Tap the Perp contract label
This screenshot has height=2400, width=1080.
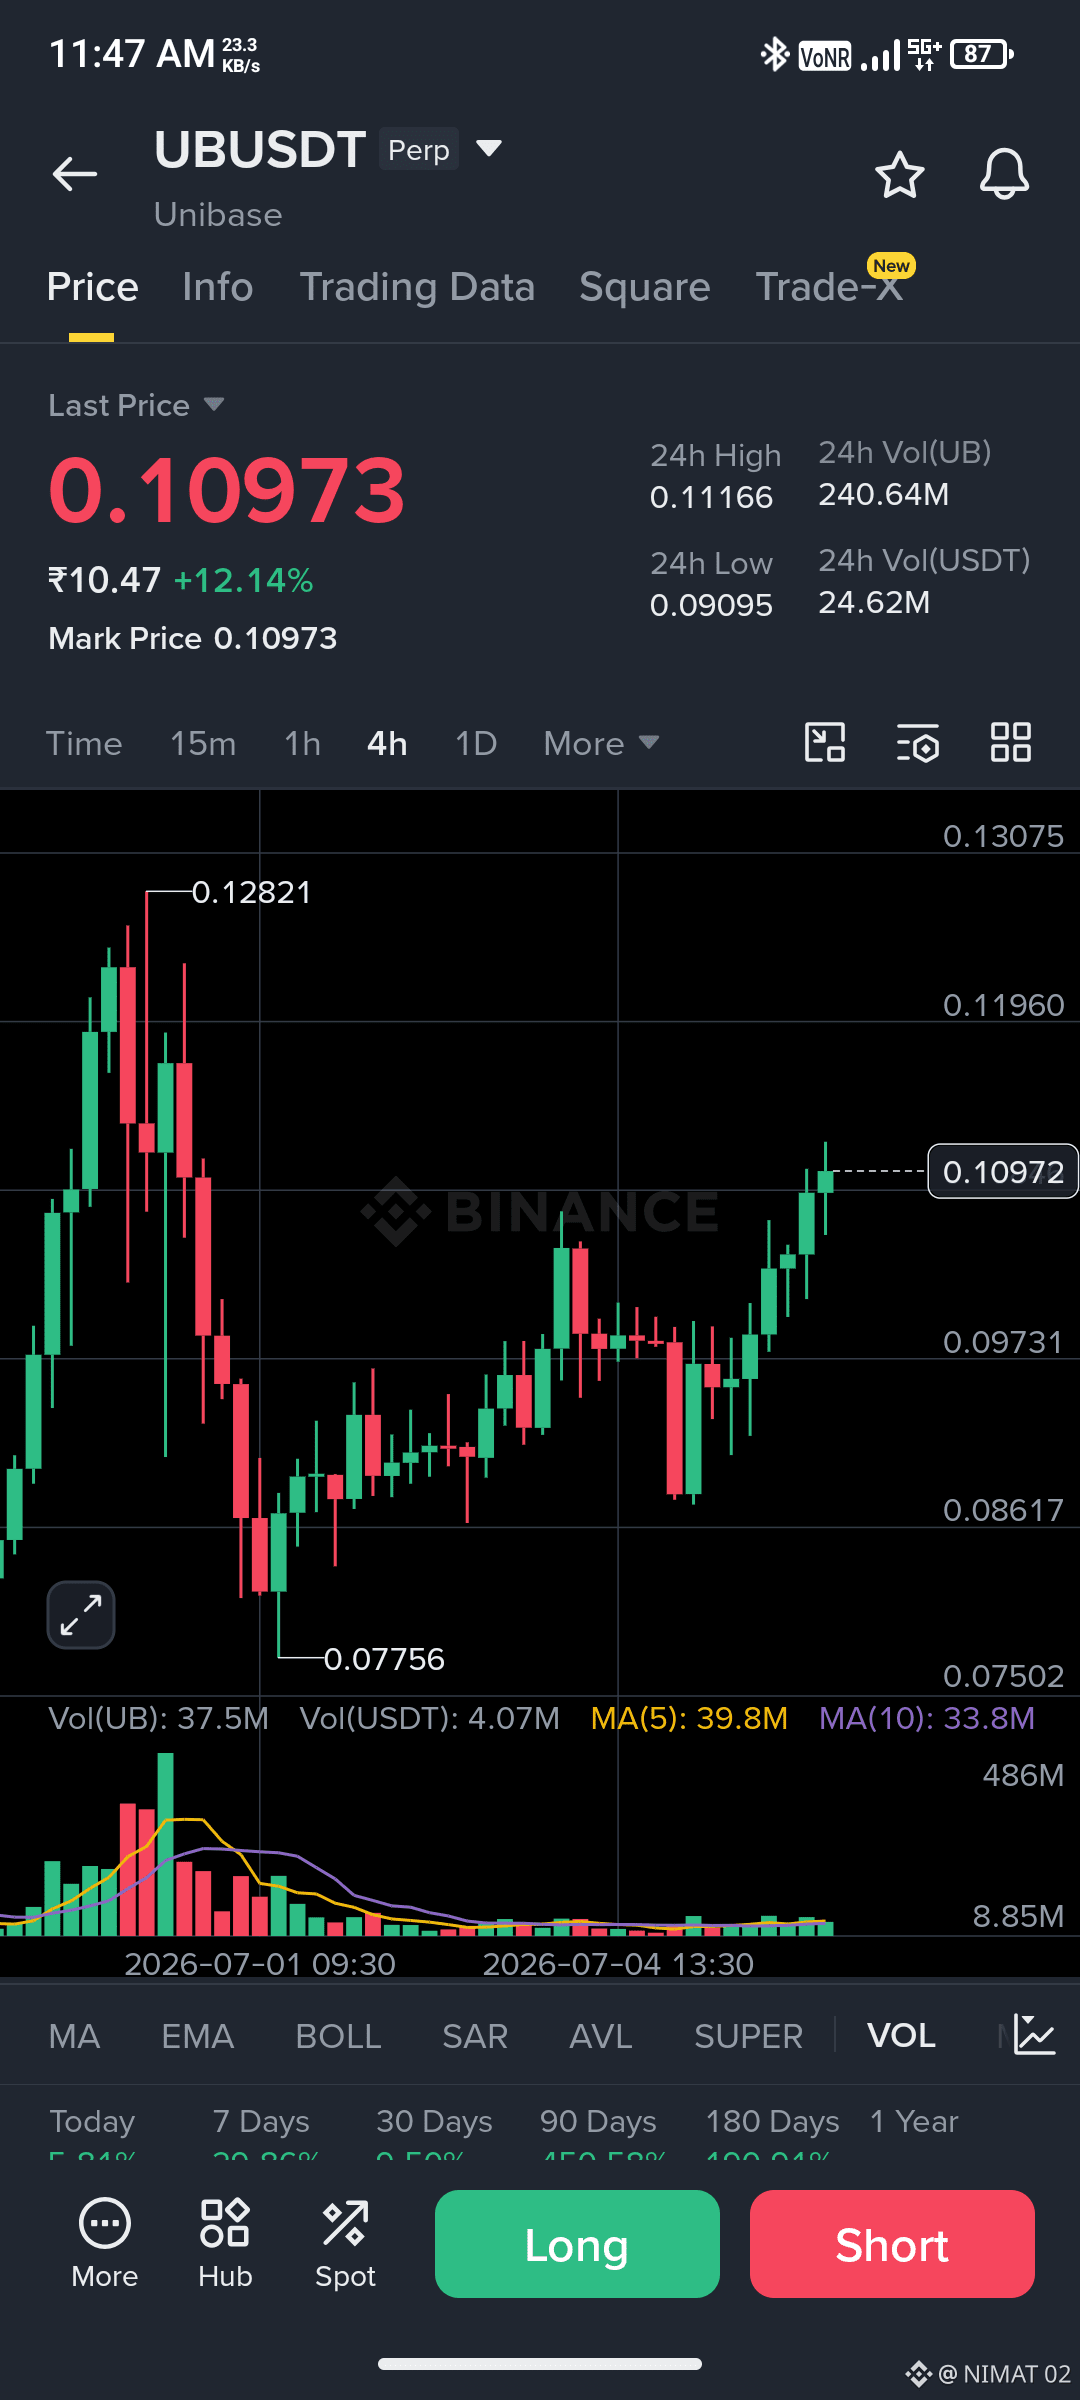coord(419,149)
